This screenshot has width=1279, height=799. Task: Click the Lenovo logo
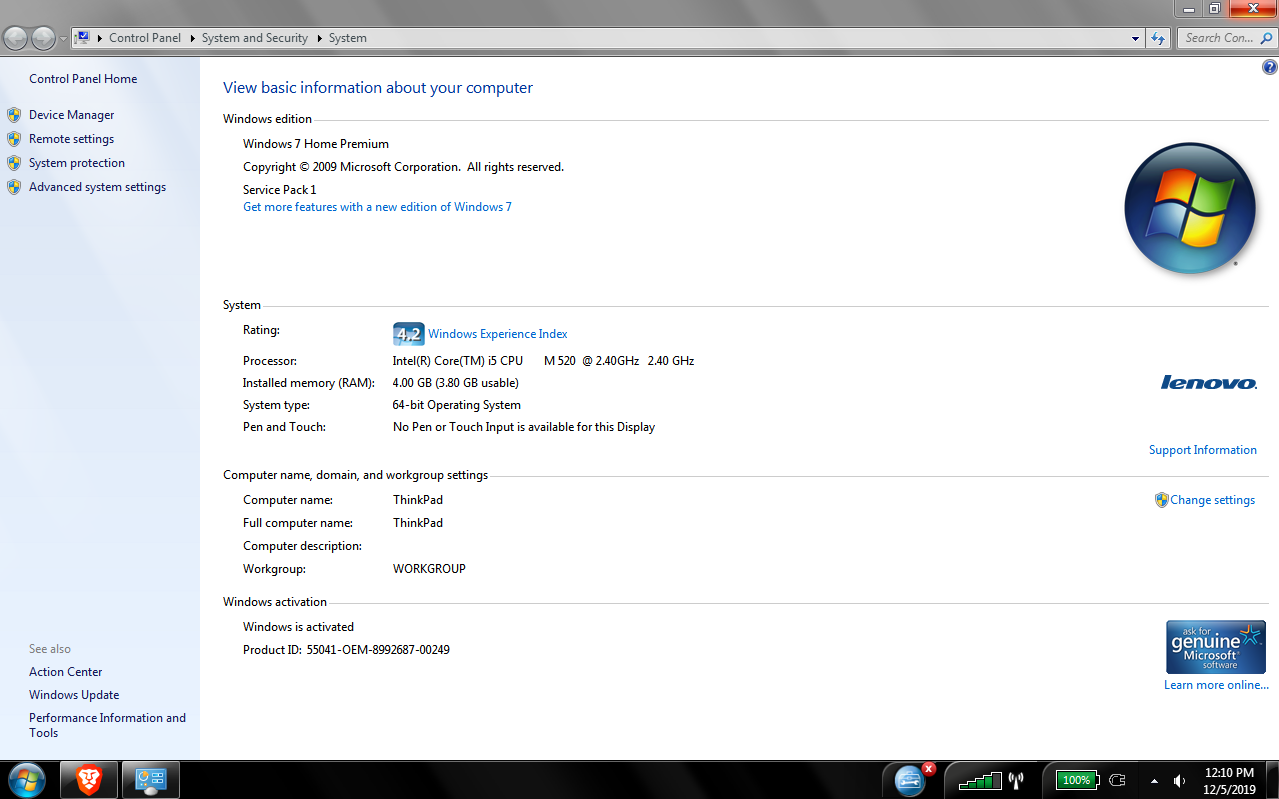1209,383
